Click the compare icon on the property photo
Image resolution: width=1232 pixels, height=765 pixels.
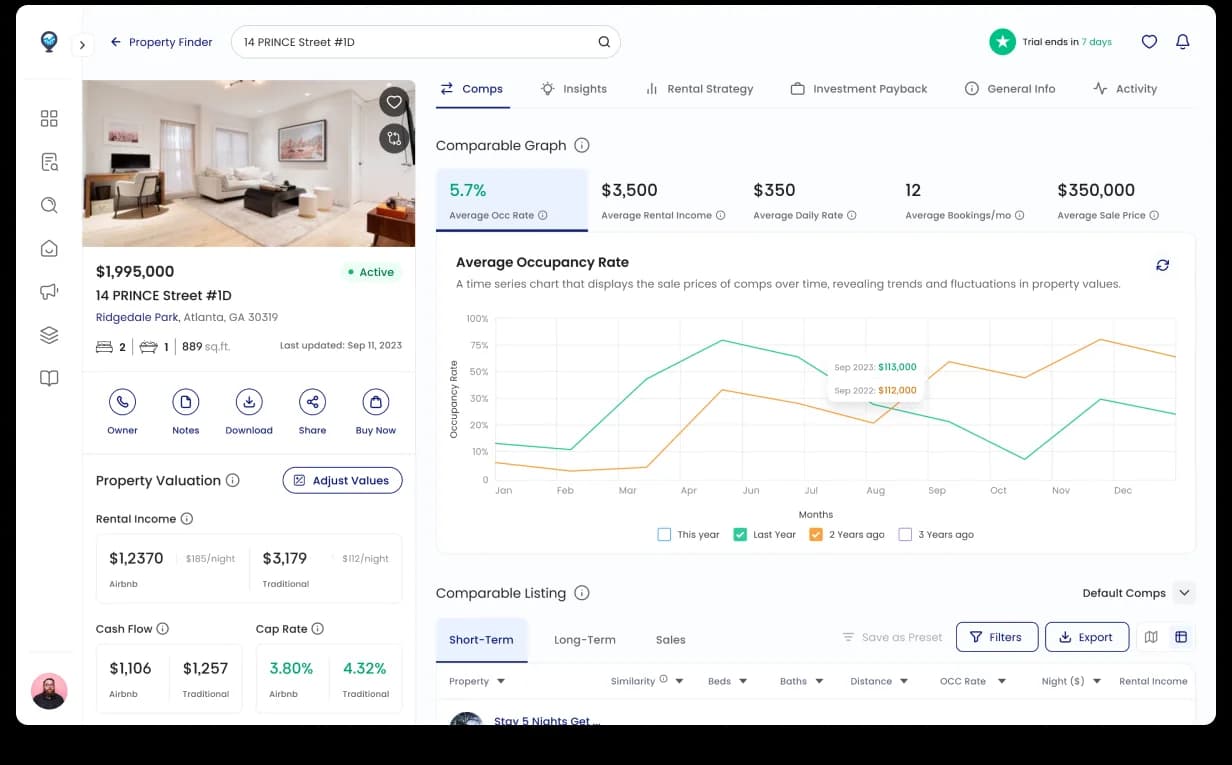coord(394,138)
